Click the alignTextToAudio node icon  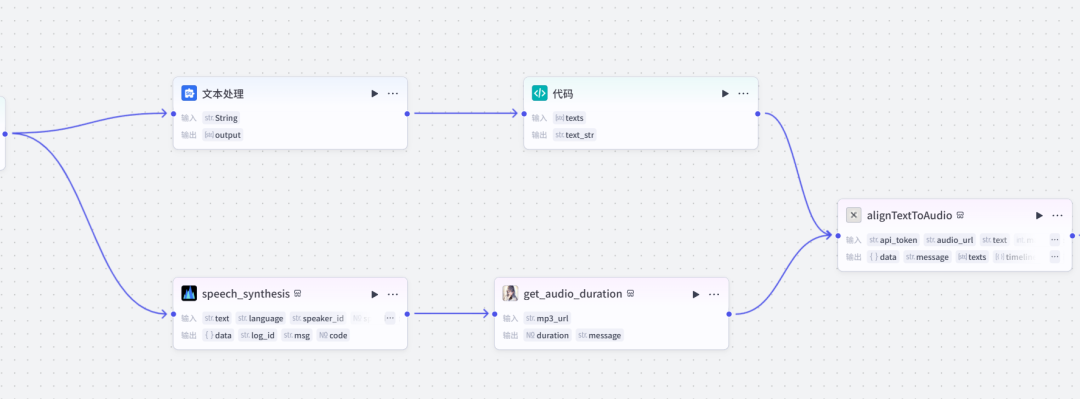pyautogui.click(x=854, y=215)
